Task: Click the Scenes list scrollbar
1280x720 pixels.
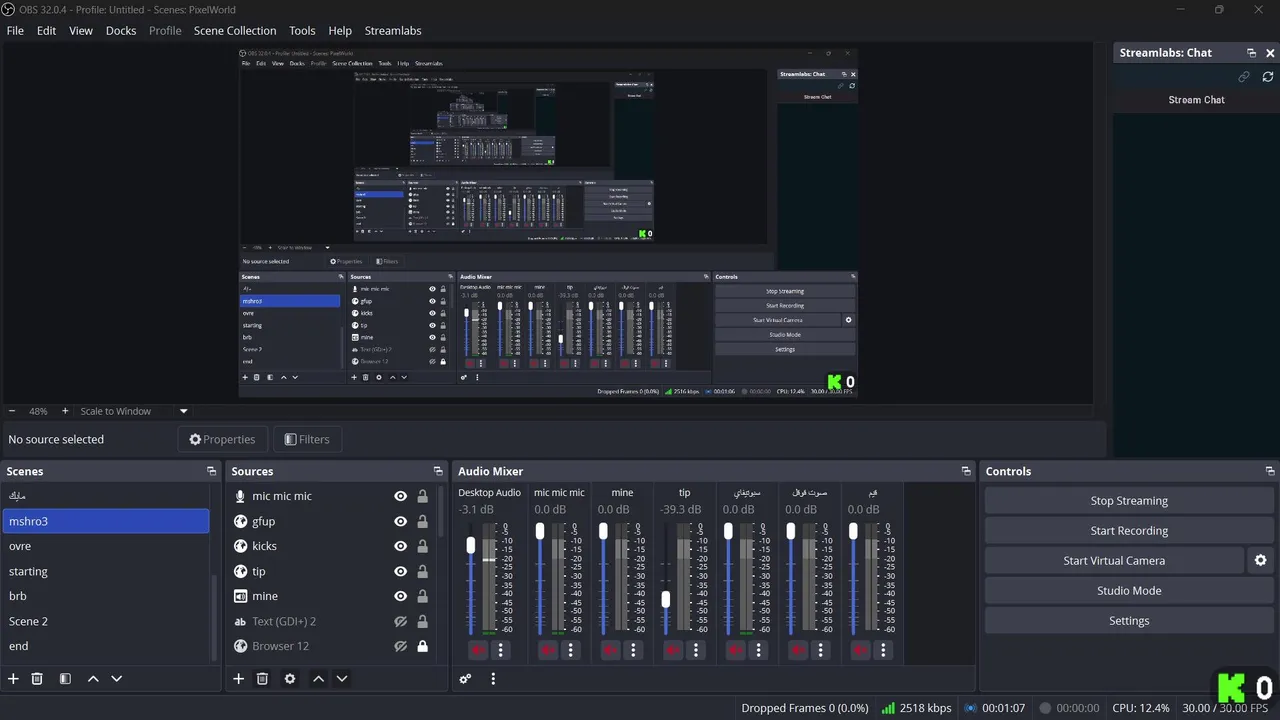Action: tap(214, 615)
